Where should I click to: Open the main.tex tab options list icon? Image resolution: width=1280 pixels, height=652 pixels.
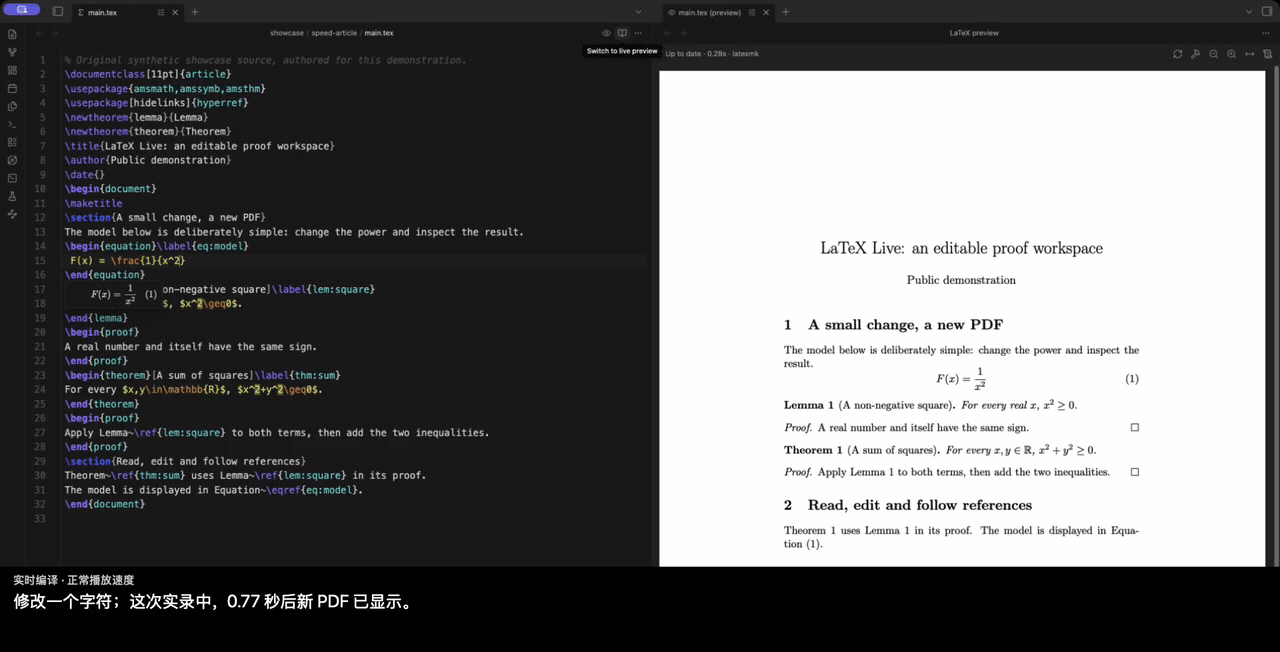[161, 12]
